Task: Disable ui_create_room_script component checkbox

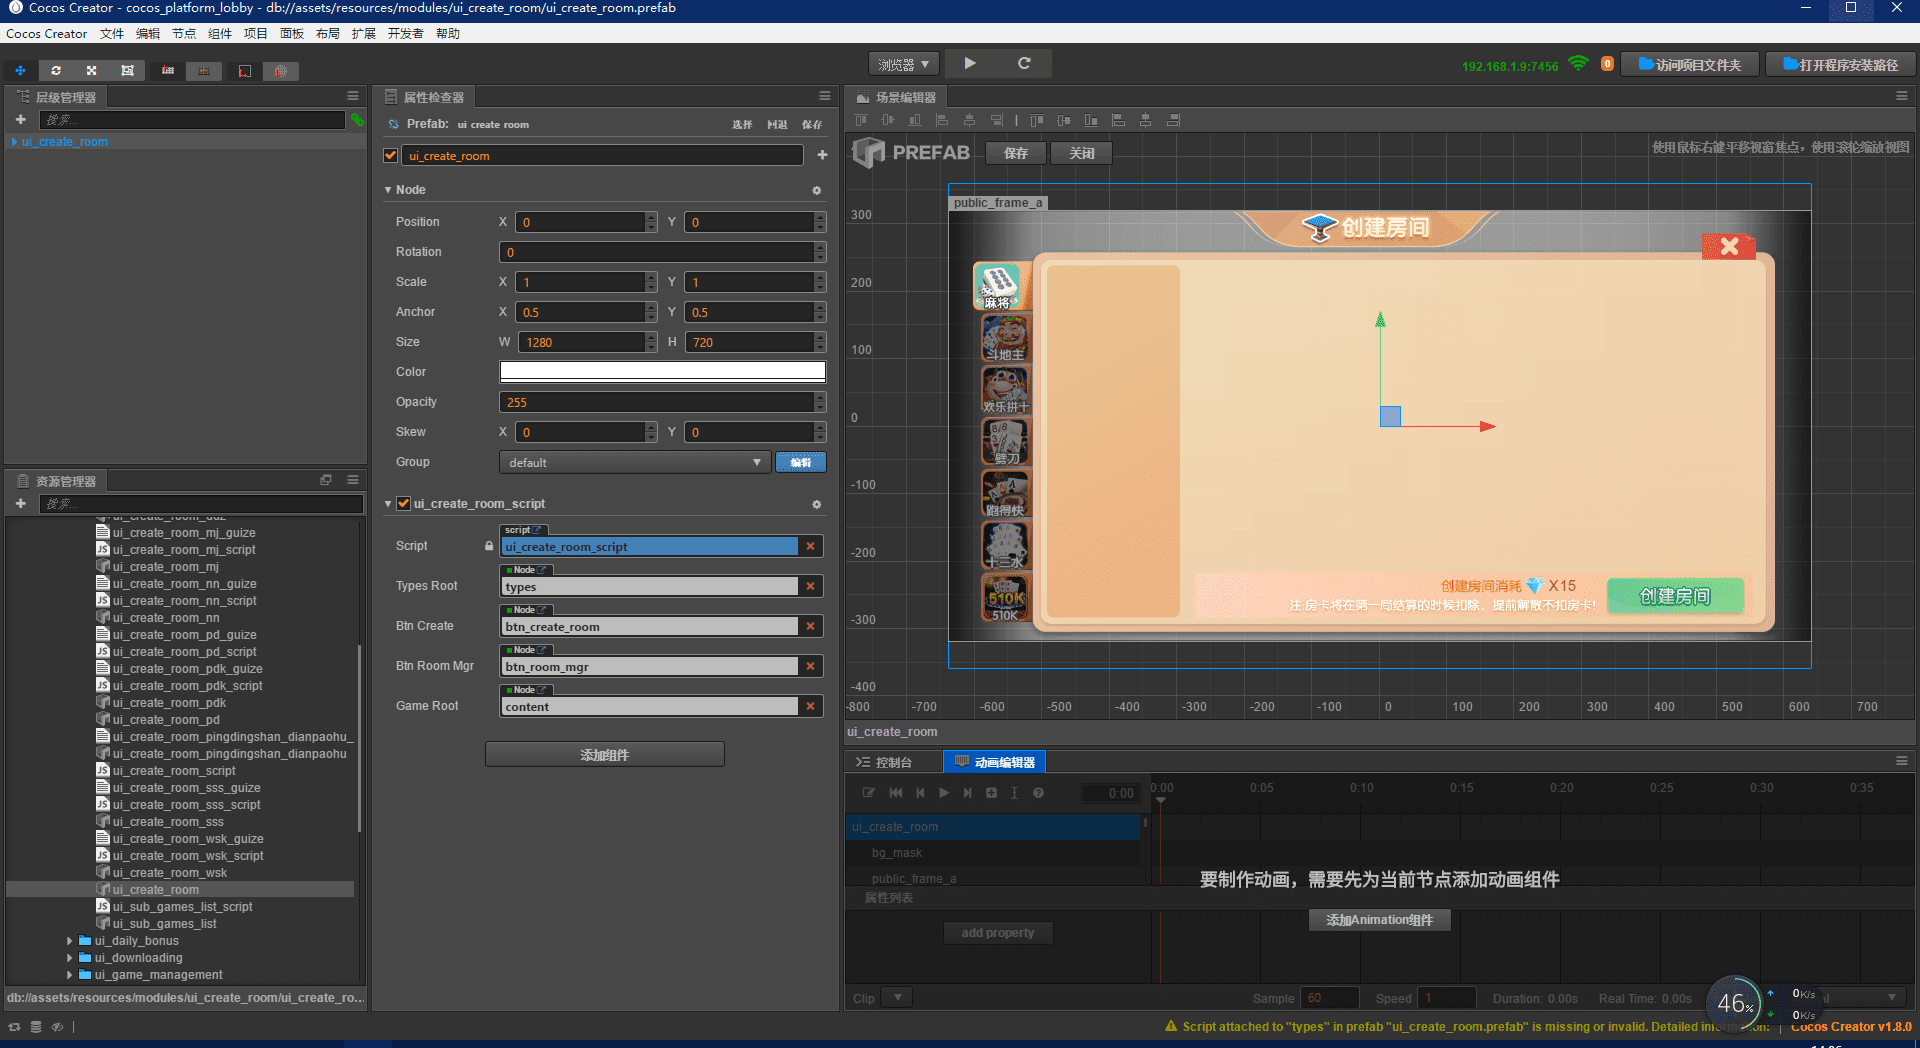Action: (x=404, y=504)
